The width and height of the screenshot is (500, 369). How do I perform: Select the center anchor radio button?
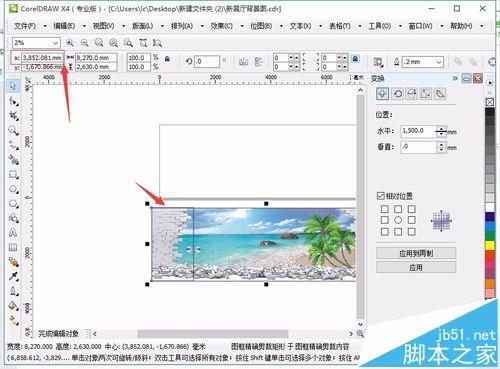tap(398, 220)
